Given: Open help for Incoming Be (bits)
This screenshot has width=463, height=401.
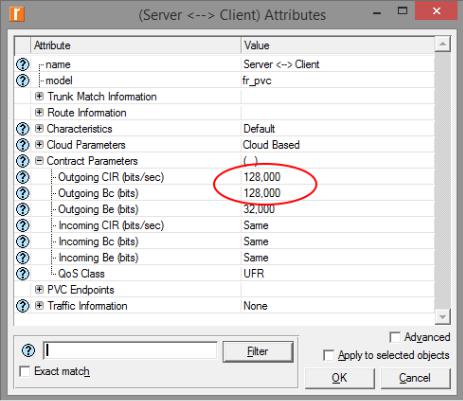Looking at the screenshot, I should click(23, 257).
